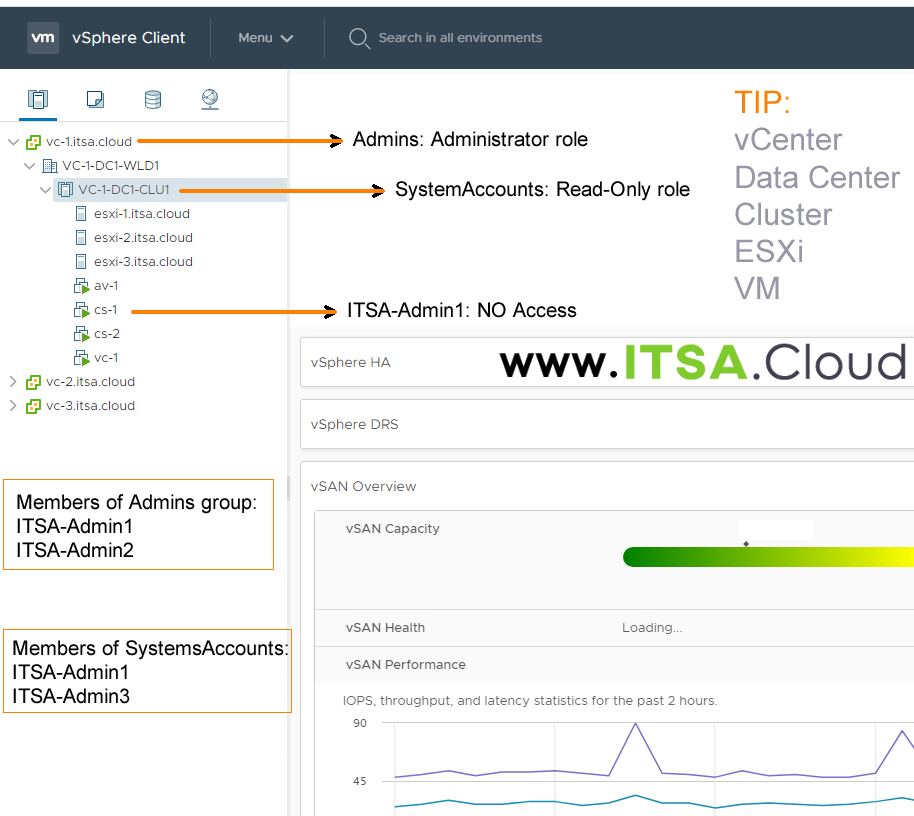Image resolution: width=914 pixels, height=816 pixels.
Task: Click the cs-2 virtual machine icon
Action: (x=81, y=334)
